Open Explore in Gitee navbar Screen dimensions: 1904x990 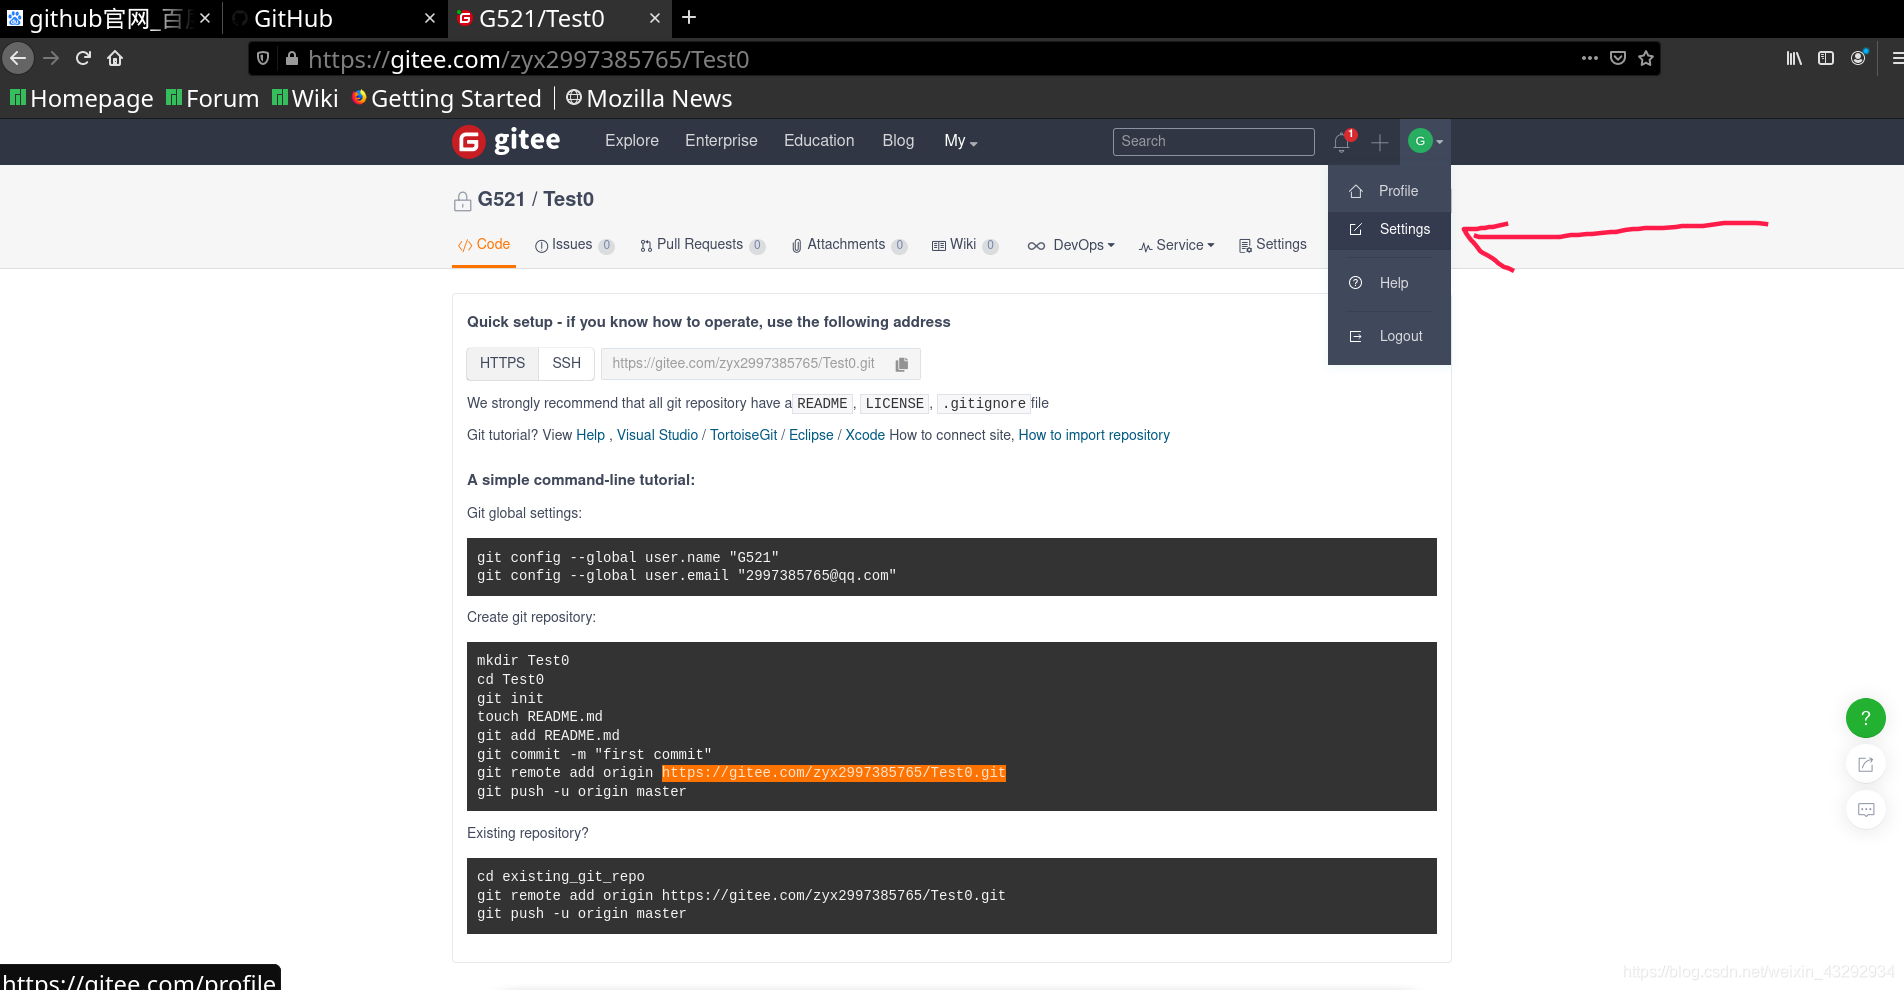pyautogui.click(x=632, y=141)
